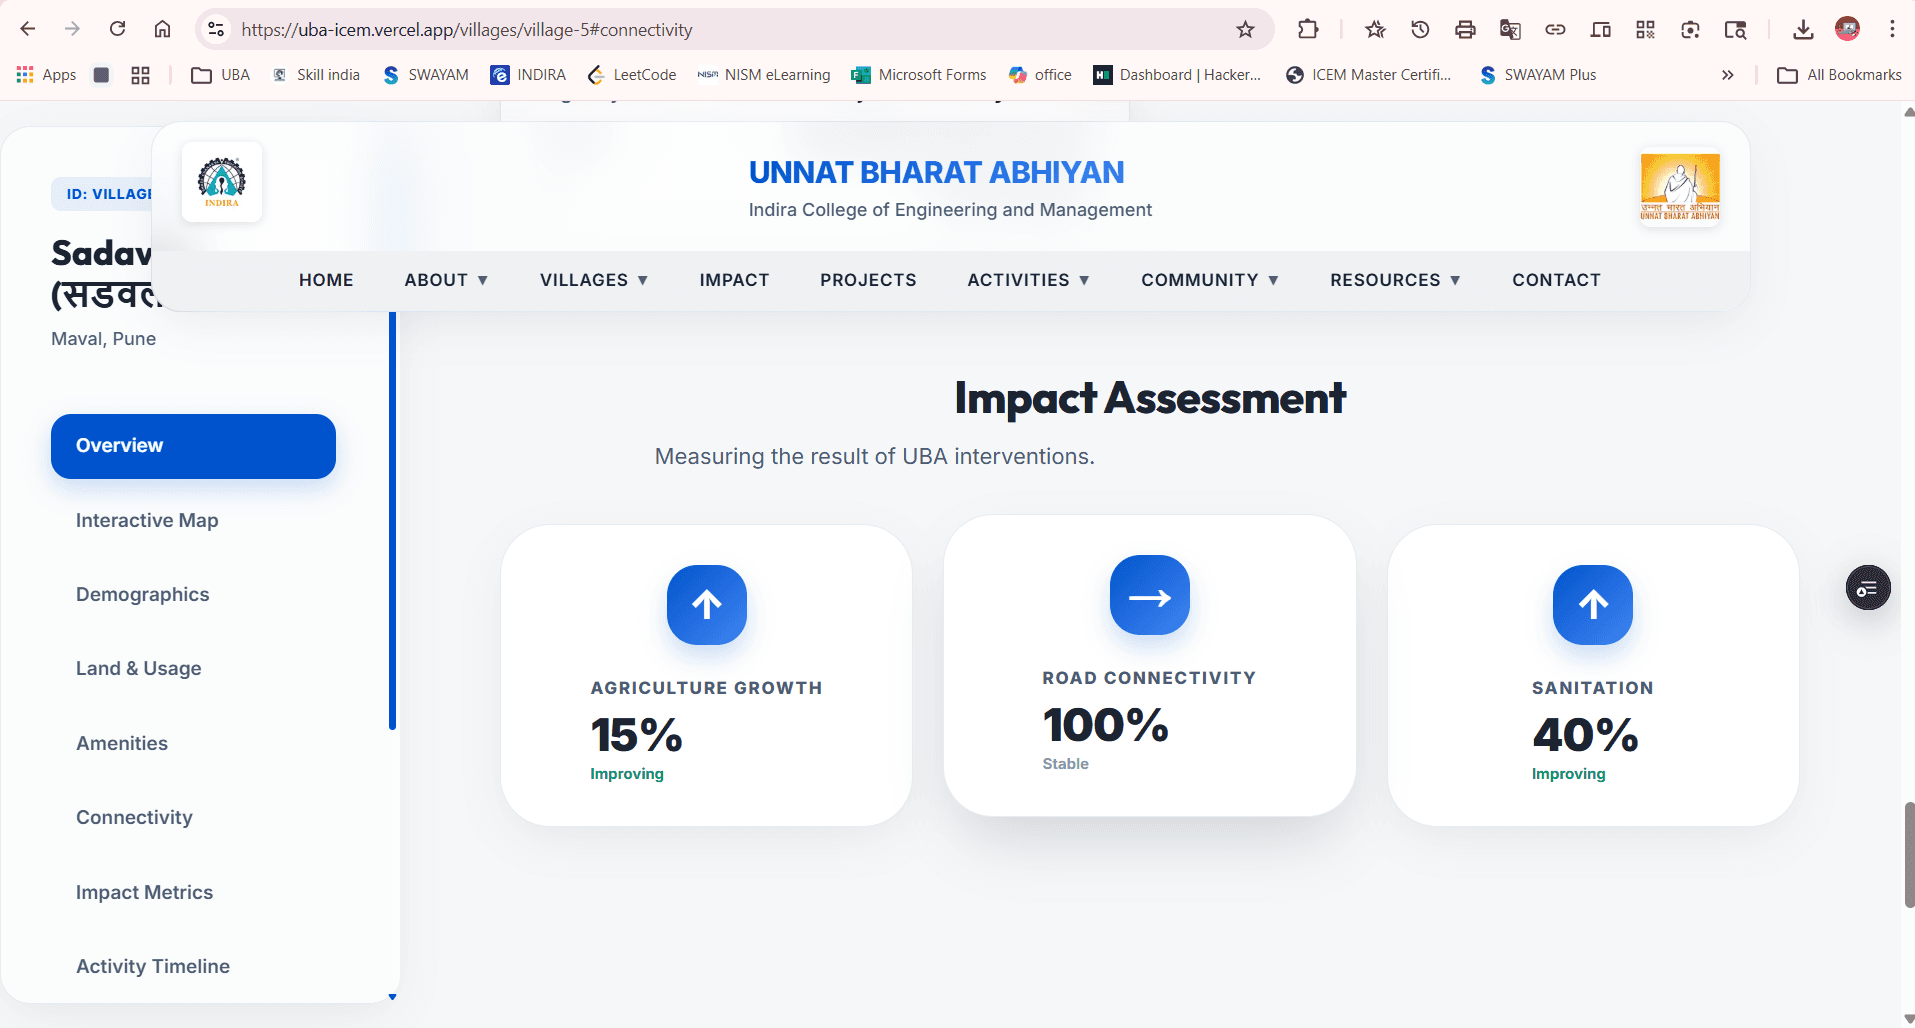Open Dashboard | Hacker... bookmark

coord(1177,75)
